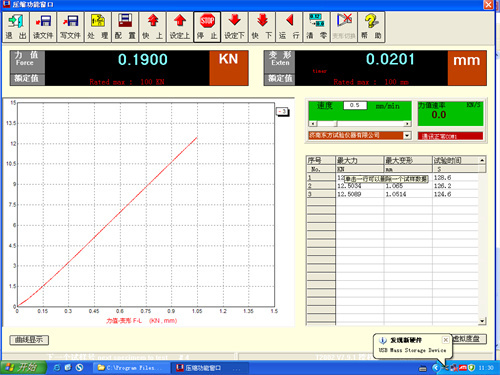Select row 3 in results table
The width and height of the screenshot is (500, 375).
(396, 194)
